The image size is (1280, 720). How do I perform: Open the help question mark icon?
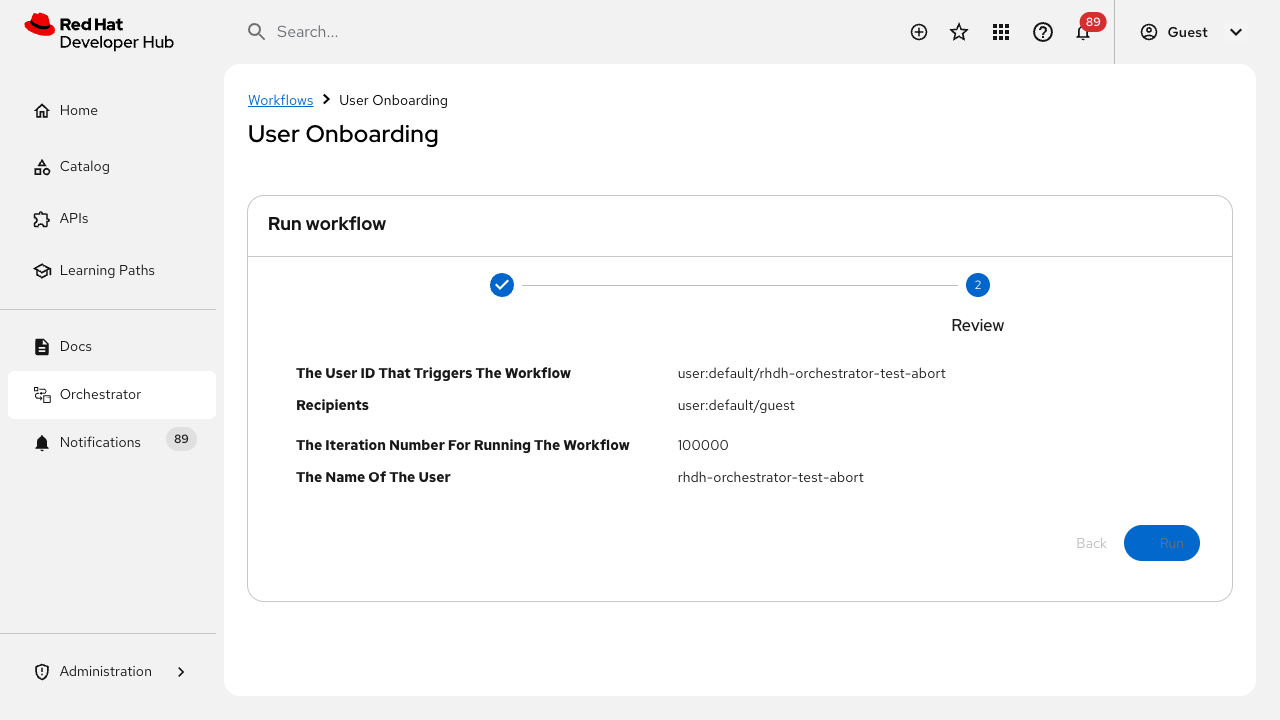(1043, 32)
